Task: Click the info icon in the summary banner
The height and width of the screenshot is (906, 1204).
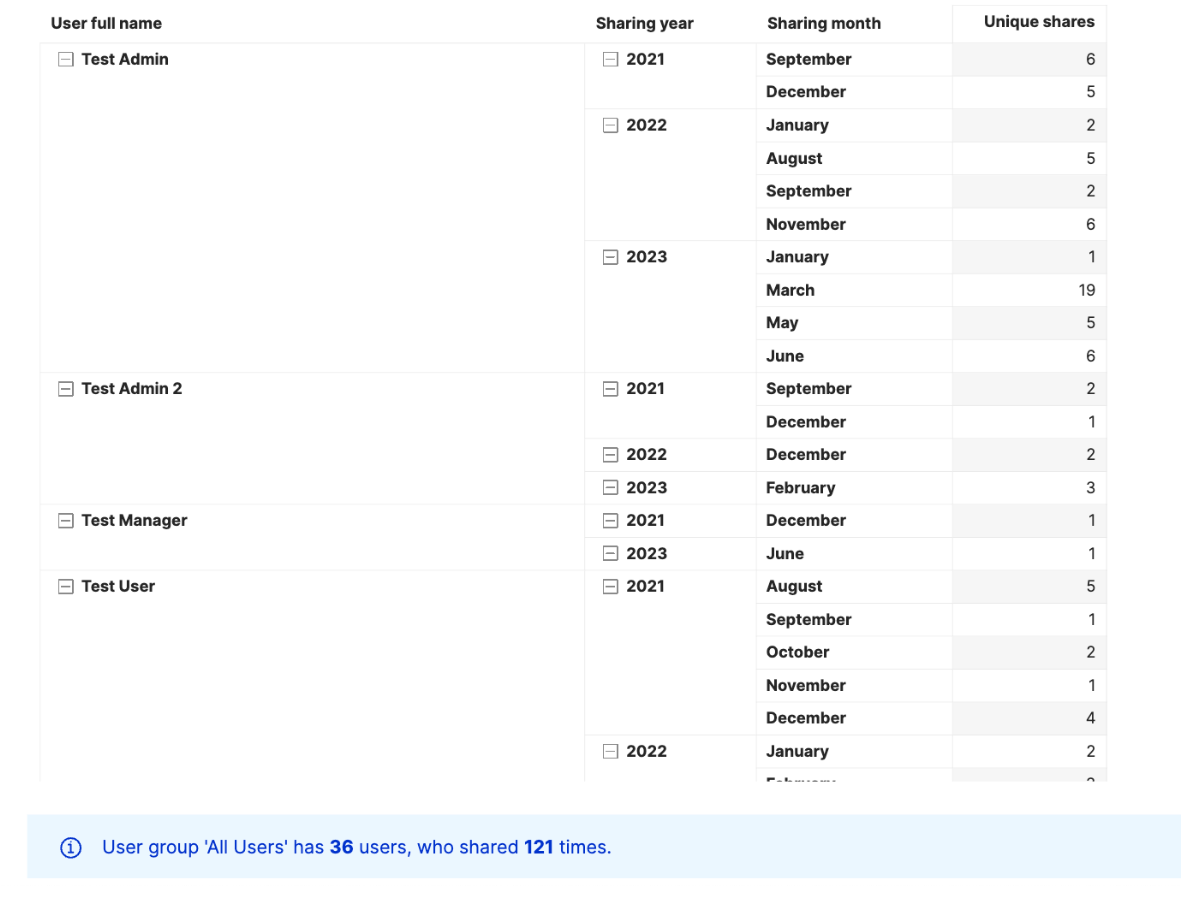Action: tap(71, 848)
